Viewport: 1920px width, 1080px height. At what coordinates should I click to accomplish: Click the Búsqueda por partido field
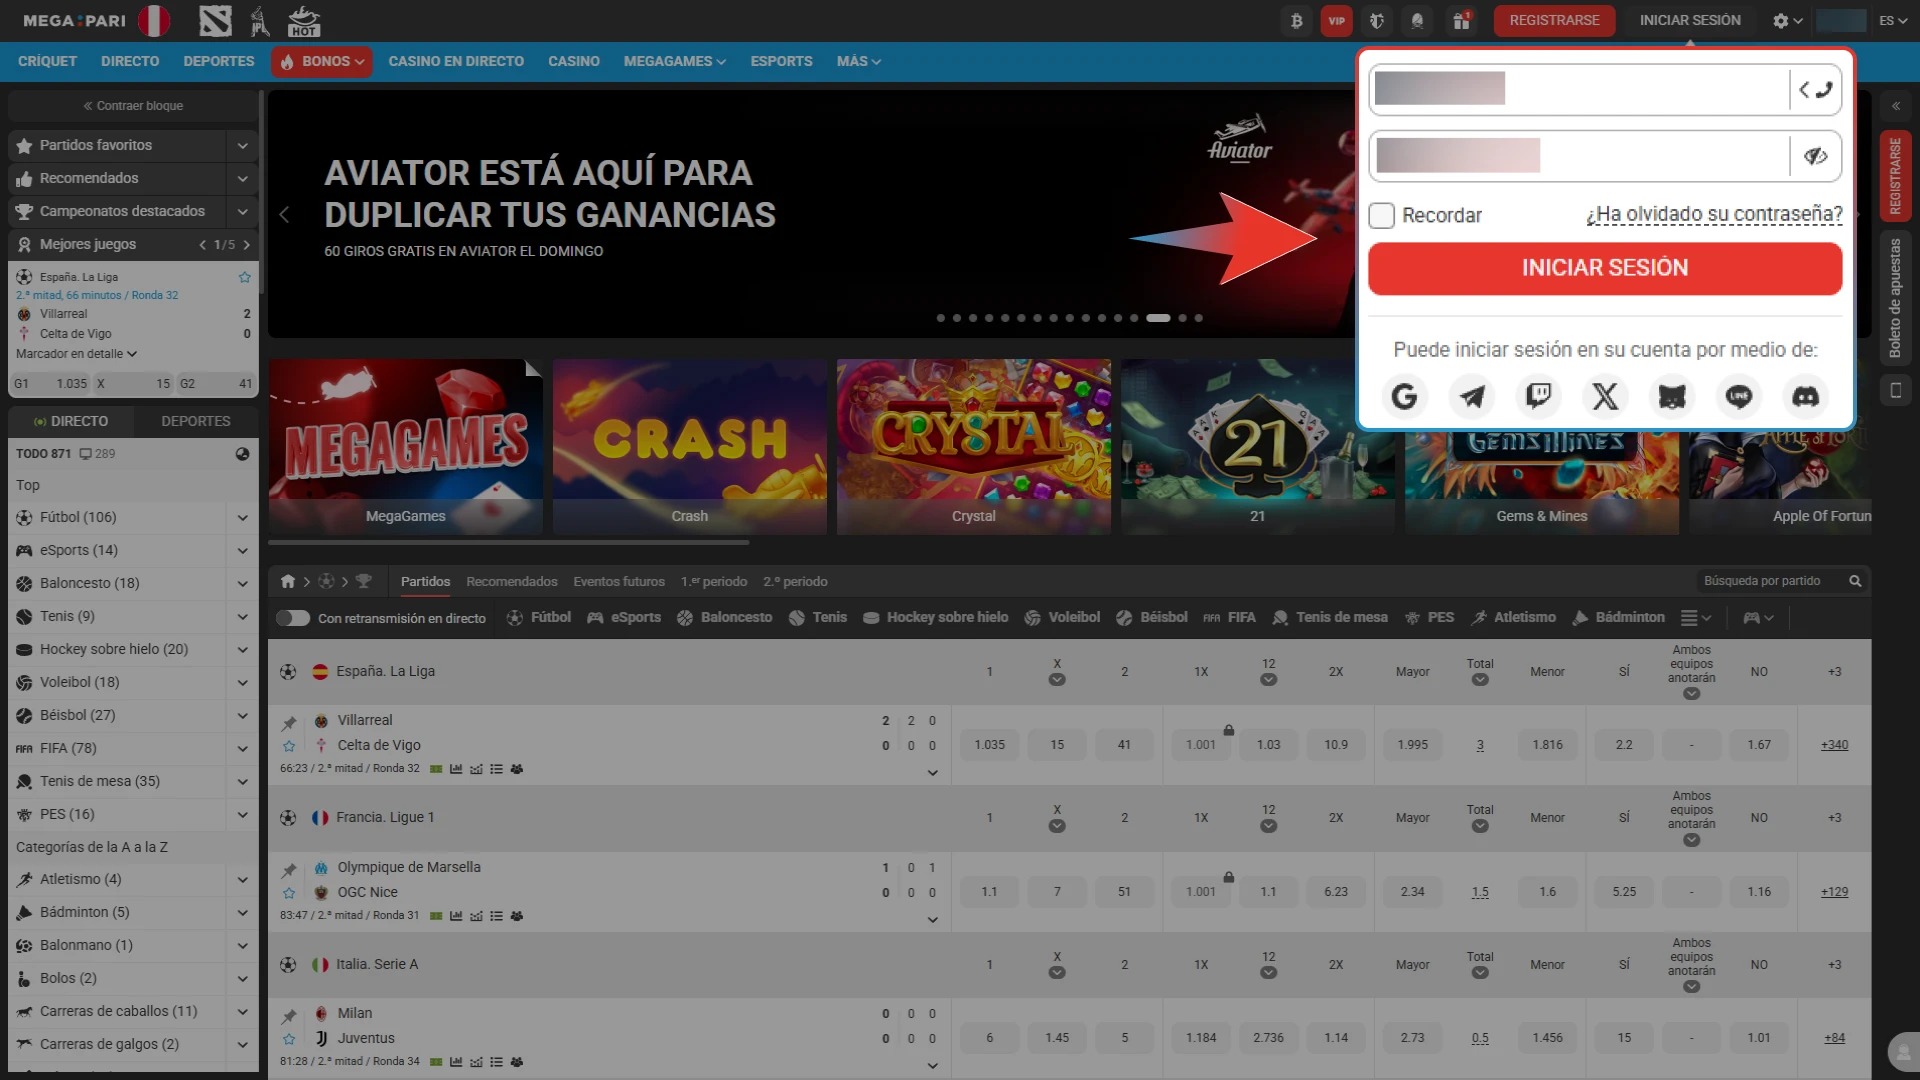(1772, 581)
